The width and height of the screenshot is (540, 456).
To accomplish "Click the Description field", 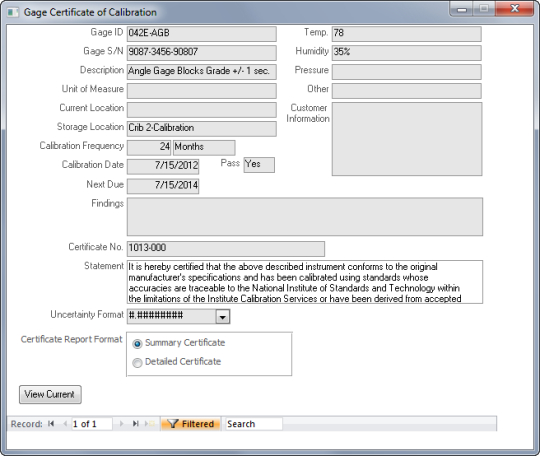I will tap(201, 71).
